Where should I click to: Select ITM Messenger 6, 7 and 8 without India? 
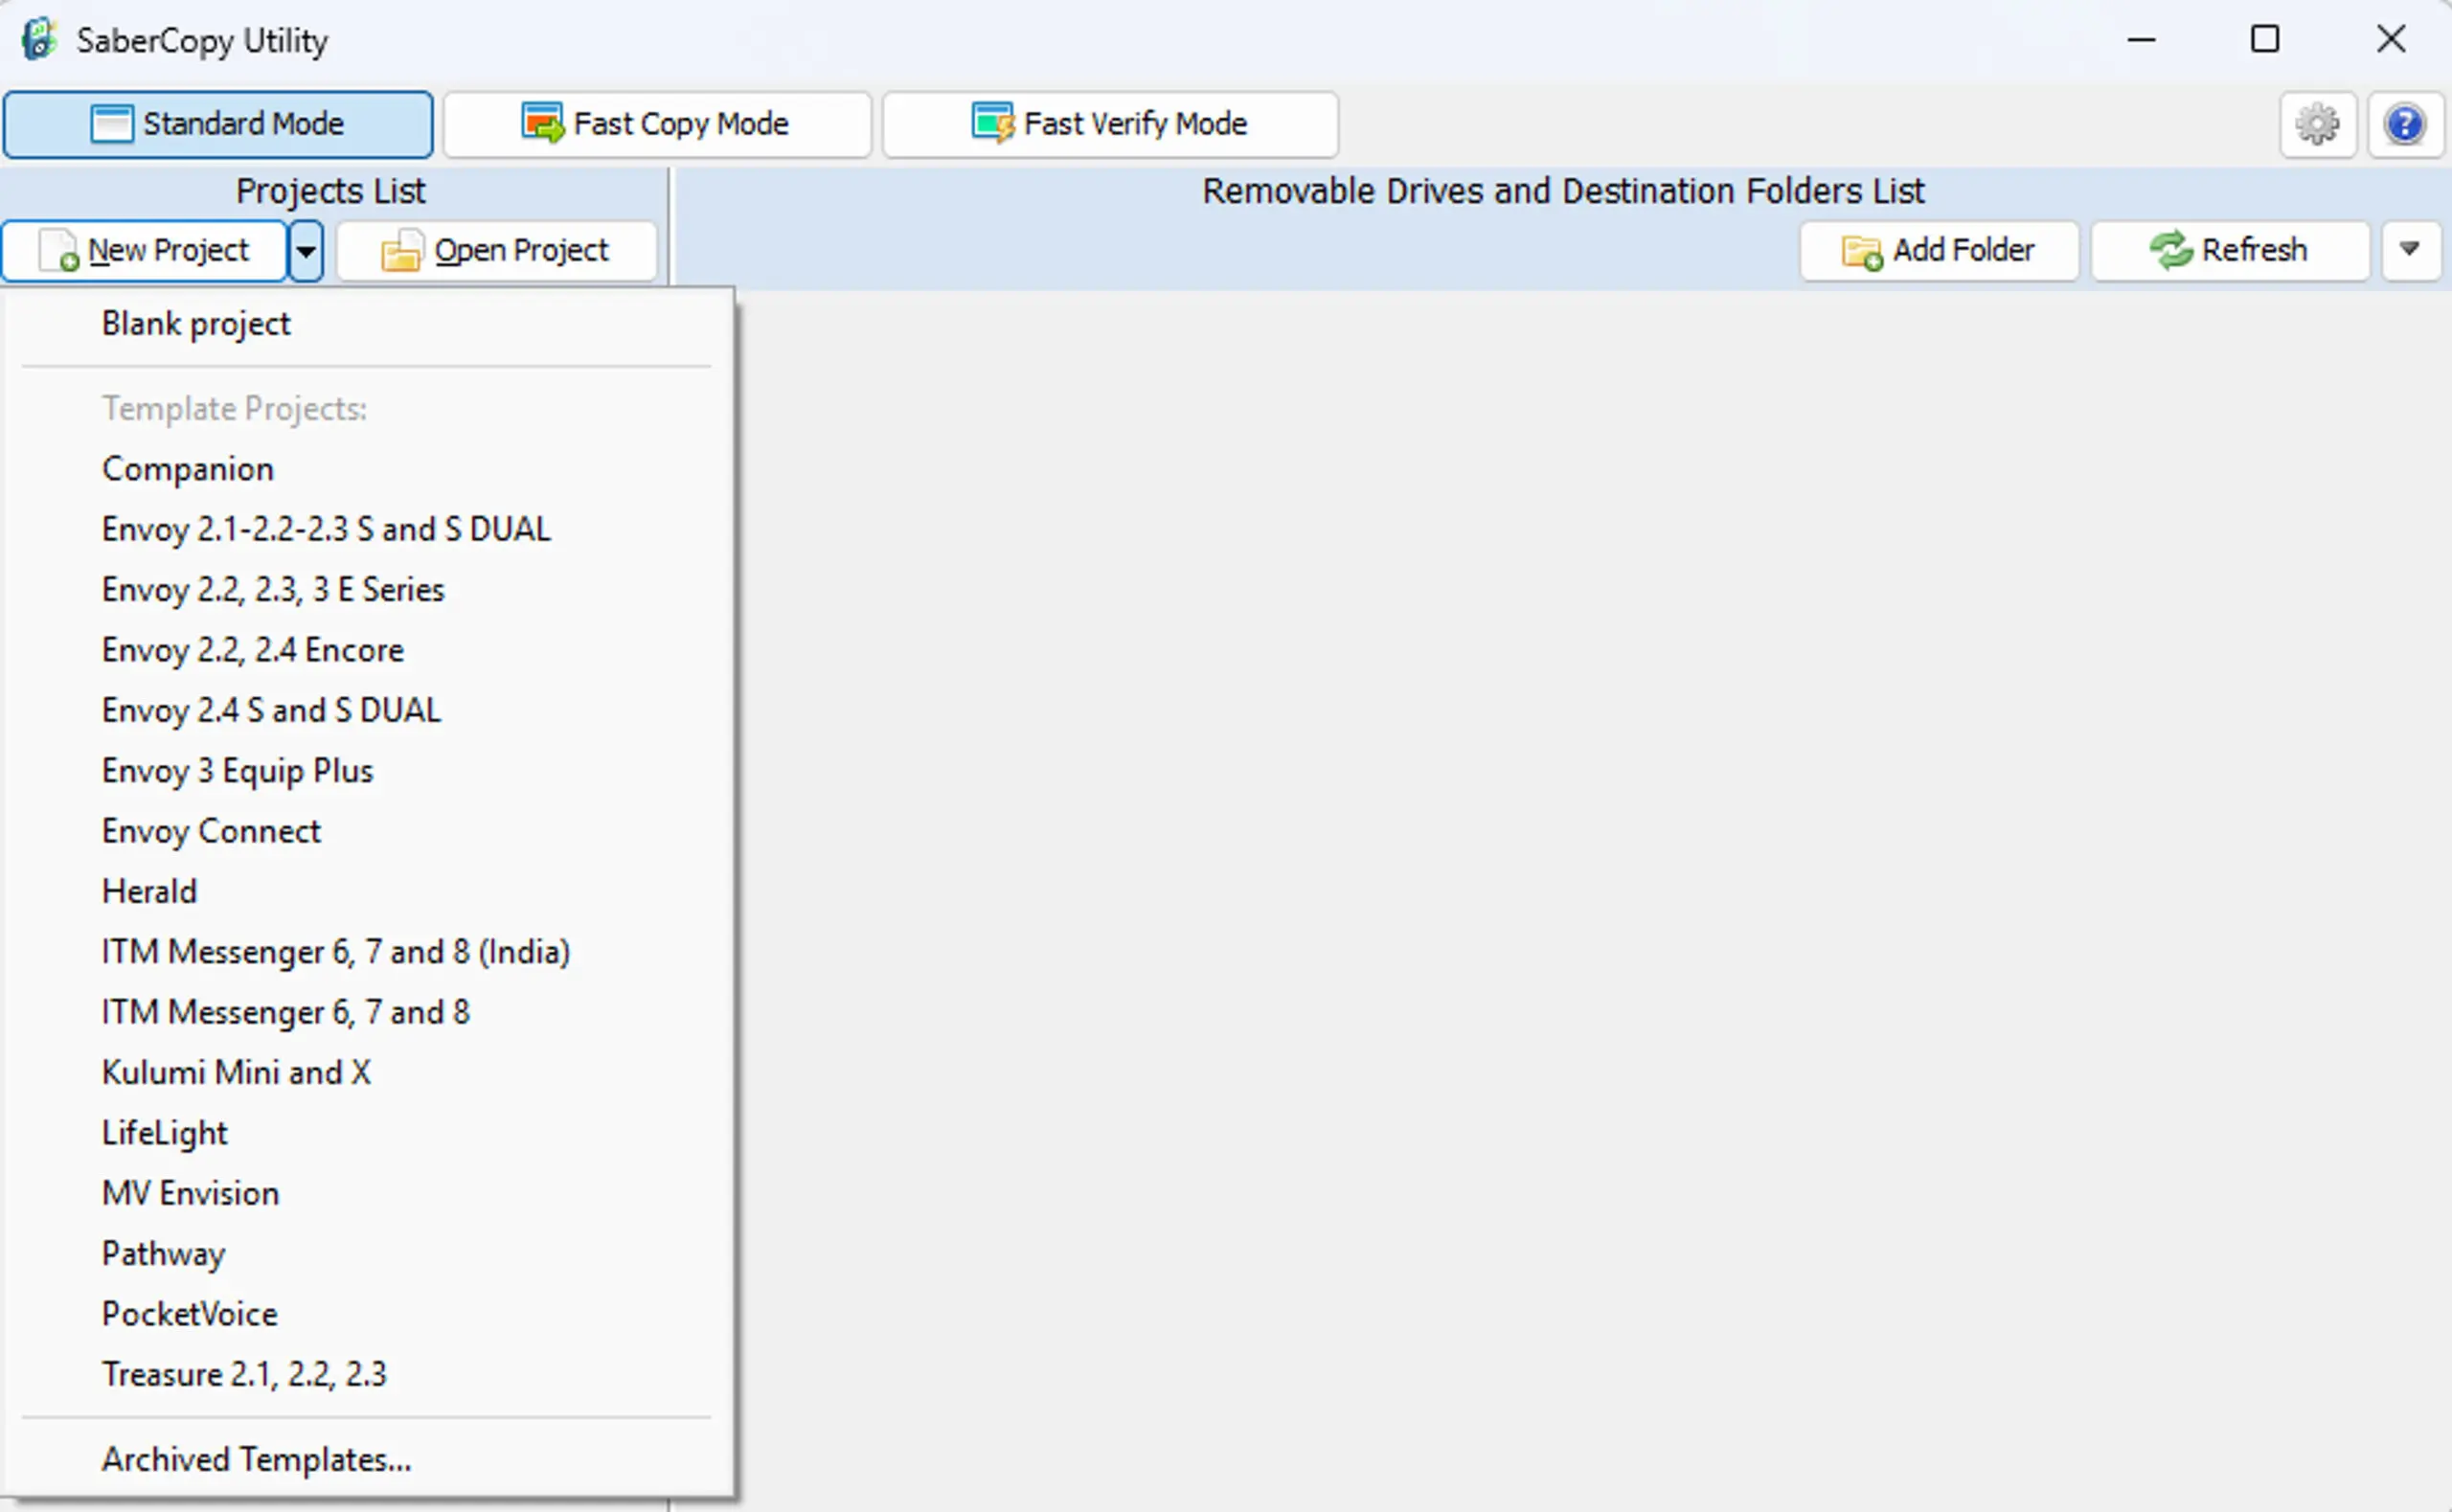pos(368,1012)
